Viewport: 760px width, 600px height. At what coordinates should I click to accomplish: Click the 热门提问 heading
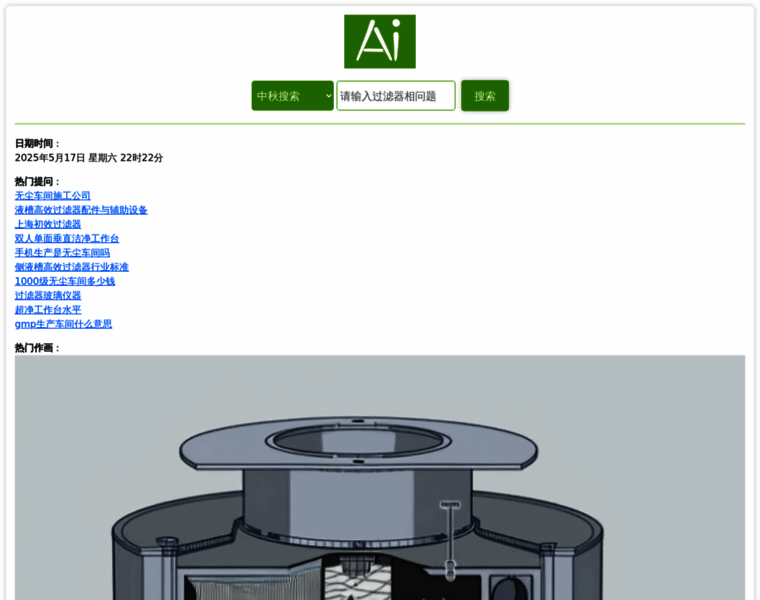coord(38,181)
